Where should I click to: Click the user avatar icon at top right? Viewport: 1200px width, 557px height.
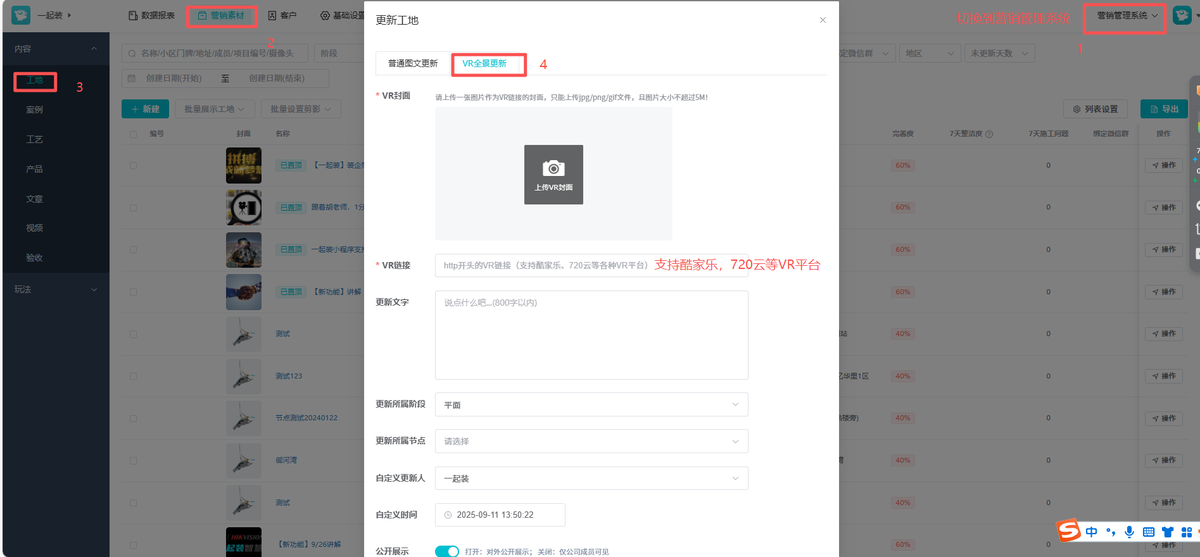1185,15
